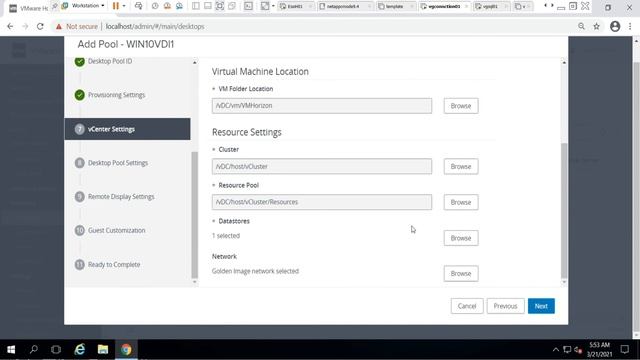The image size is (640, 360).
Task: Click the Chrome taskbar icon
Action: [x=126, y=349]
